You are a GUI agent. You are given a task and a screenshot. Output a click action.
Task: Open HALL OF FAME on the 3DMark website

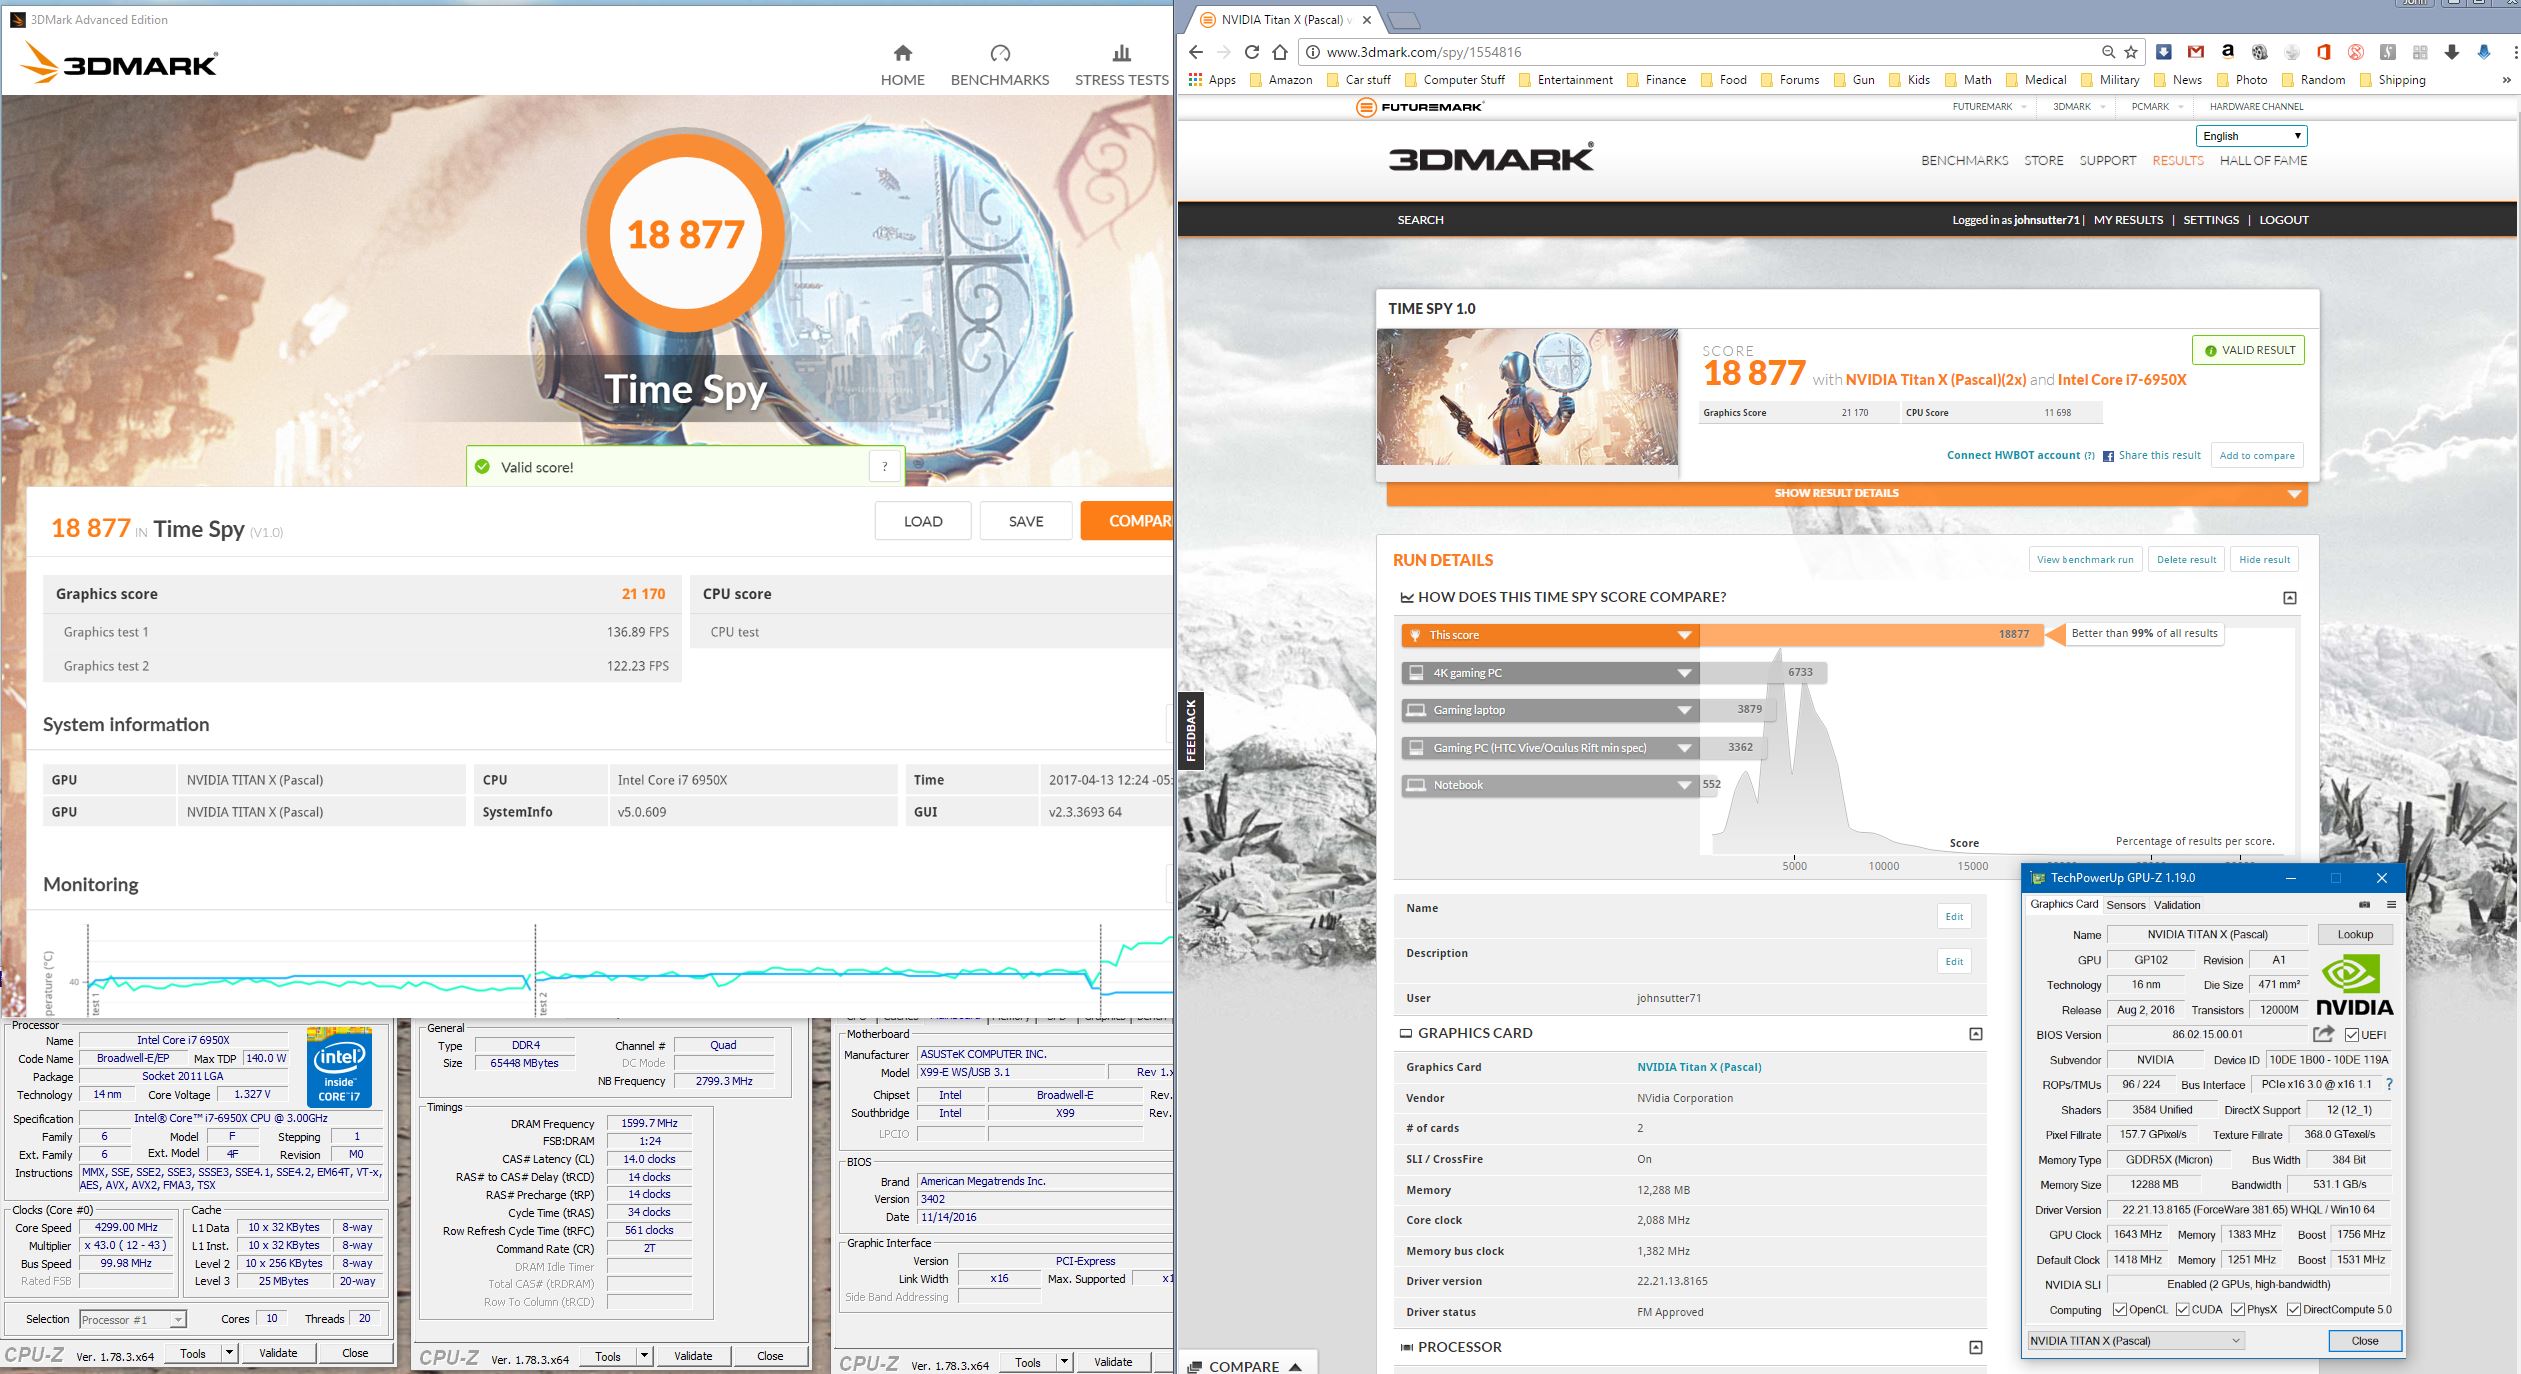[x=2263, y=160]
